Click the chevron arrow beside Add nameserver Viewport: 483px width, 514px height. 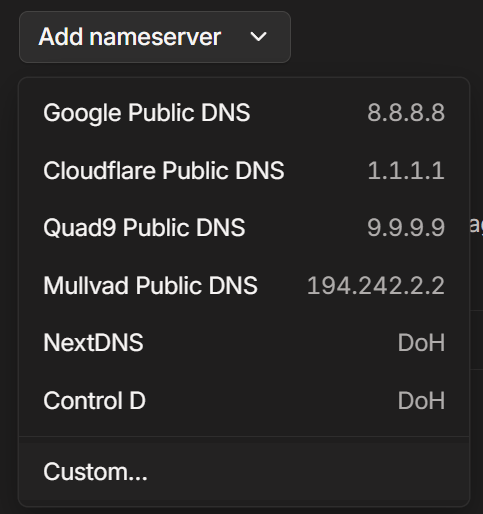[x=258, y=37]
